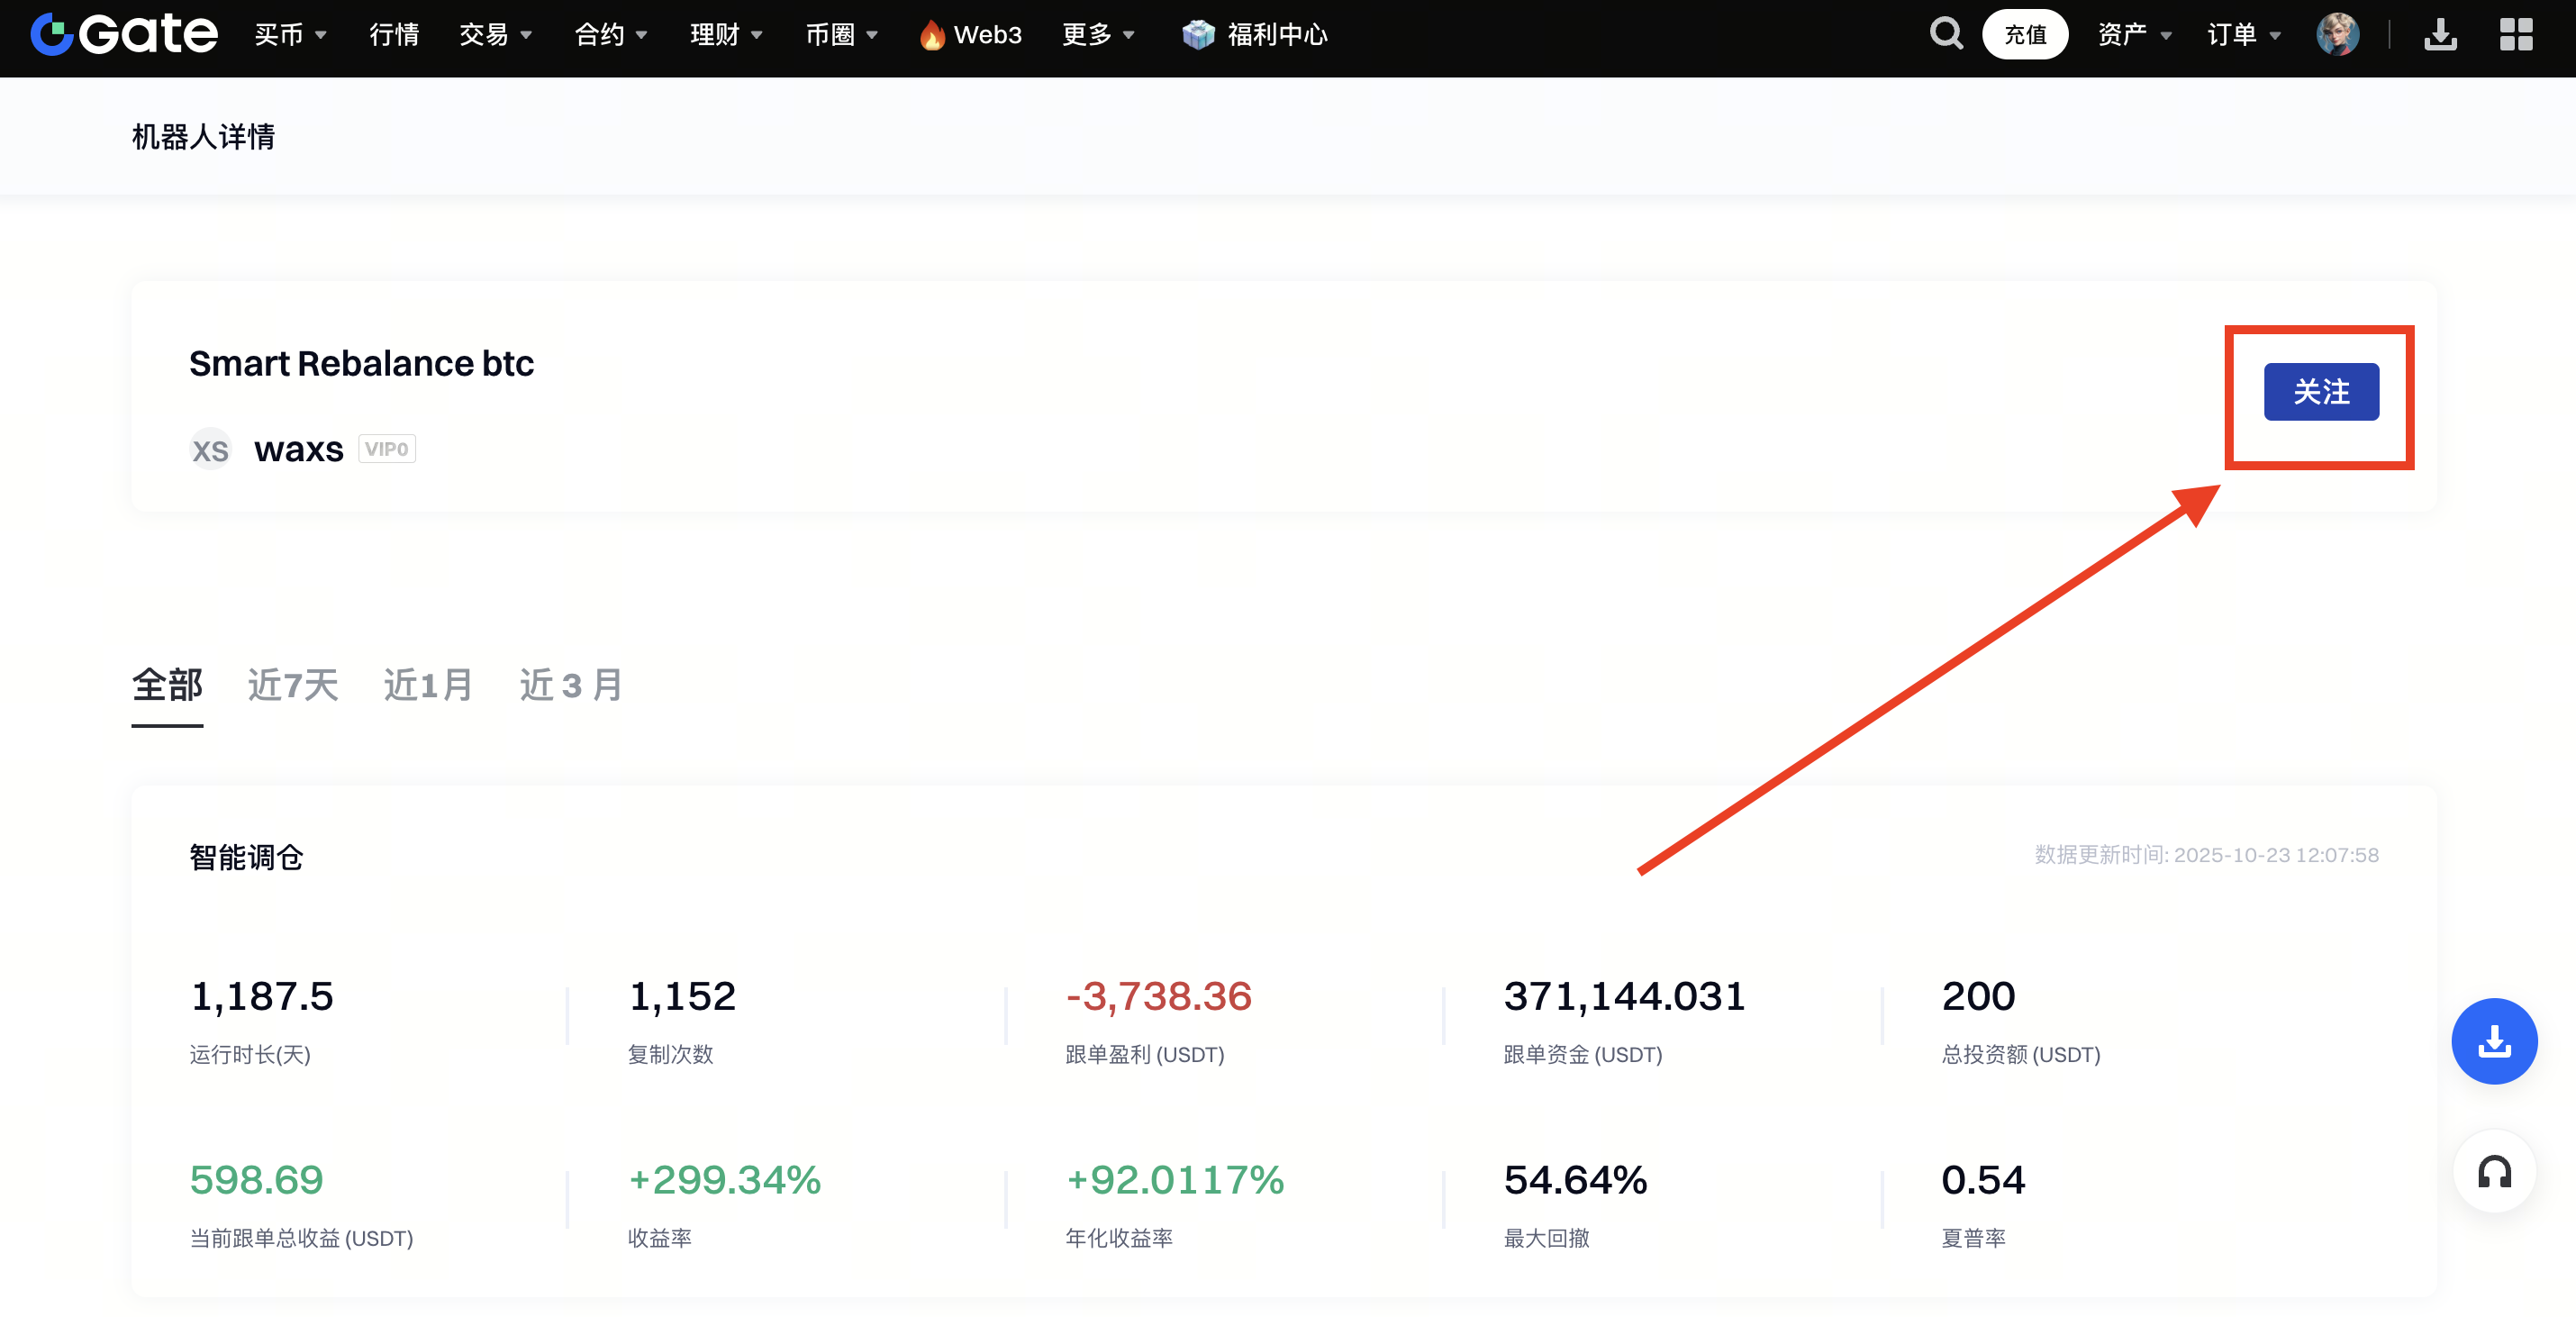2576x1317 pixels.
Task: Switch to the 近 3 月 tab
Action: [x=571, y=685]
